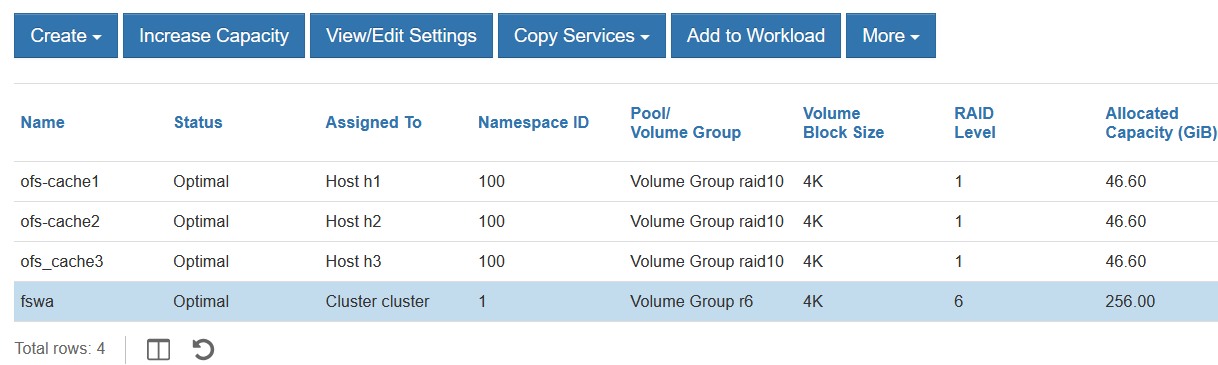Open the Create dropdown menu
The width and height of the screenshot is (1218, 365).
pos(66,36)
